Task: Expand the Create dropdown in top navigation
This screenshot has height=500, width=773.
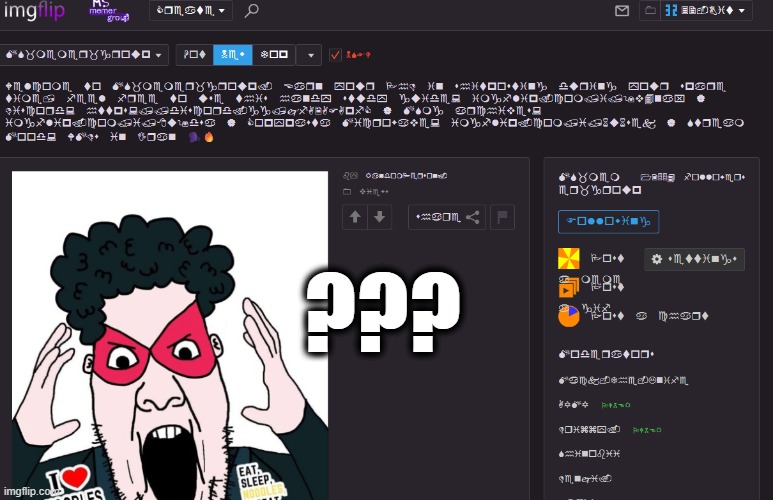Action: click(x=191, y=10)
